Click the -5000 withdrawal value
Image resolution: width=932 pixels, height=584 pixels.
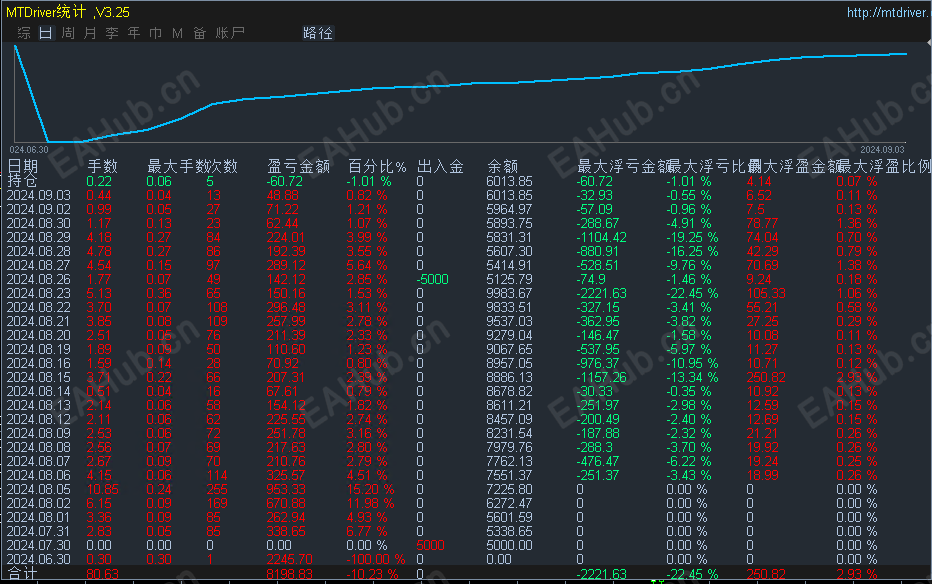tap(433, 279)
